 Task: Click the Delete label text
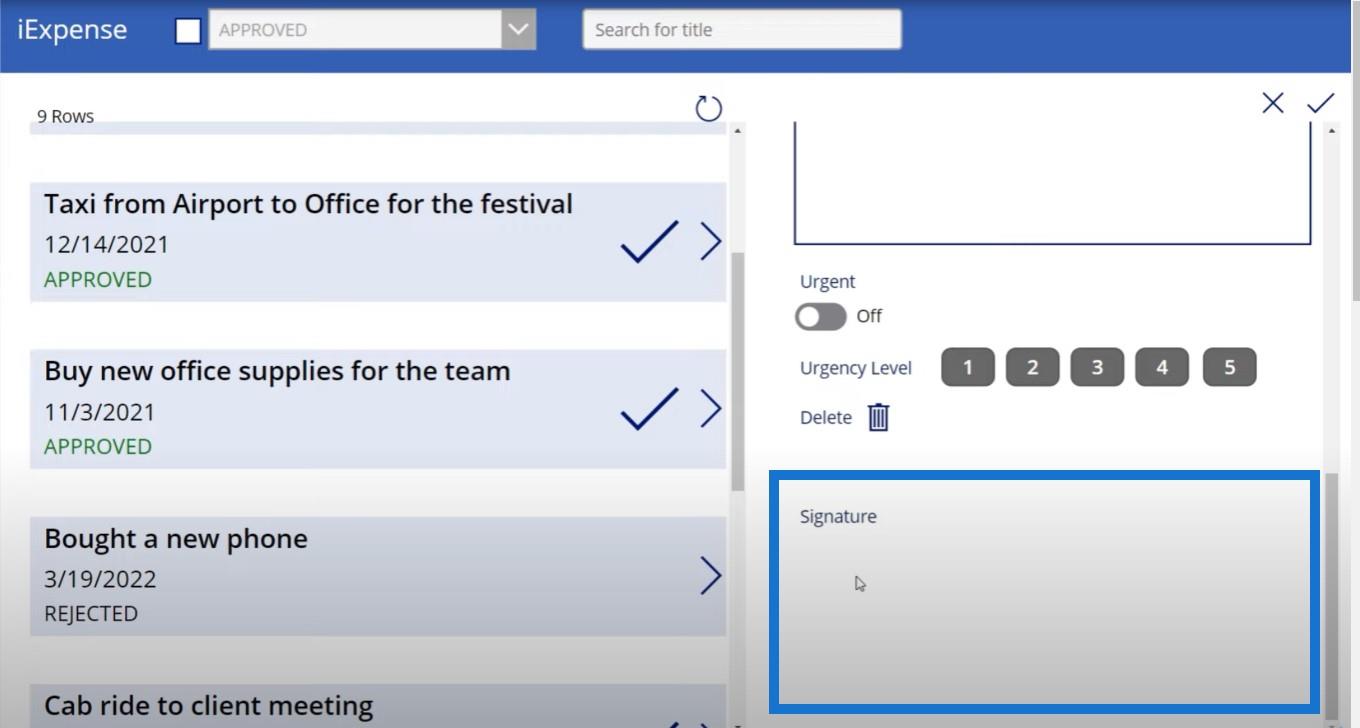[x=826, y=418]
